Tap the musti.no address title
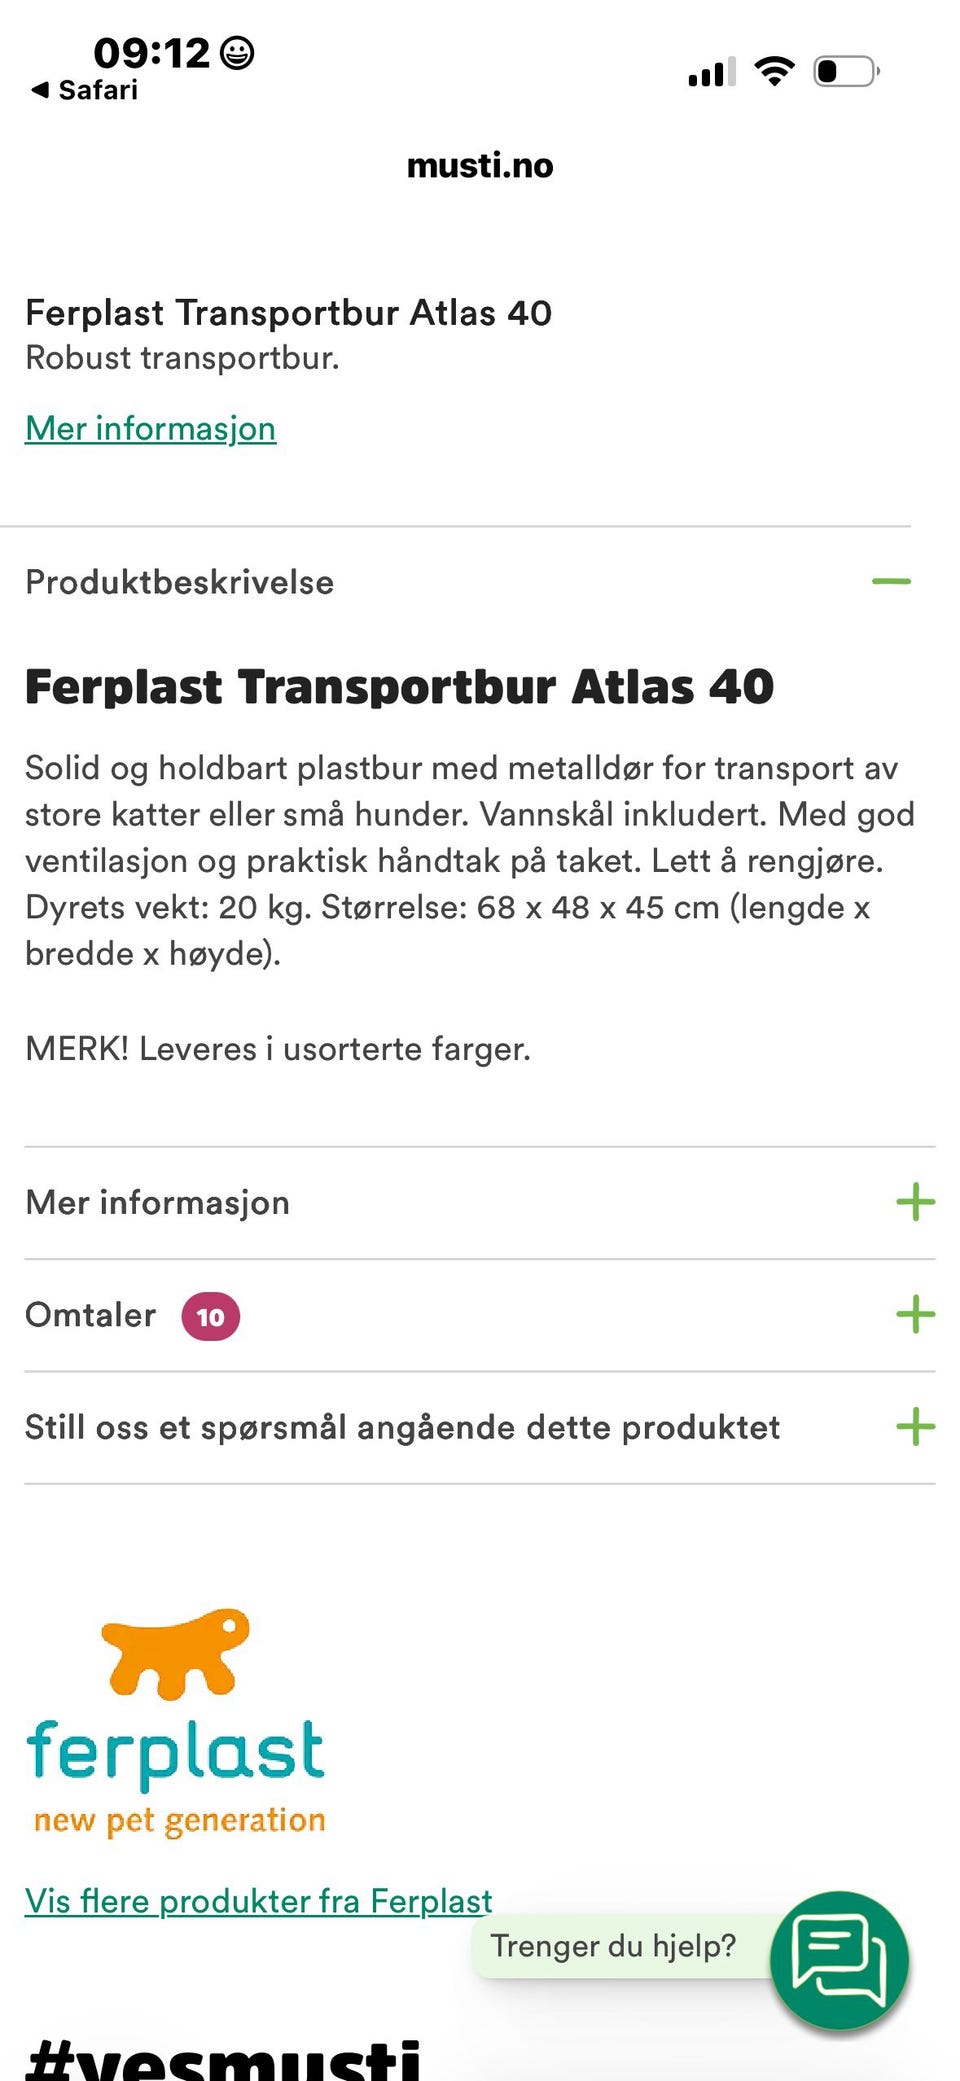This screenshot has width=960, height=2081. 480,165
